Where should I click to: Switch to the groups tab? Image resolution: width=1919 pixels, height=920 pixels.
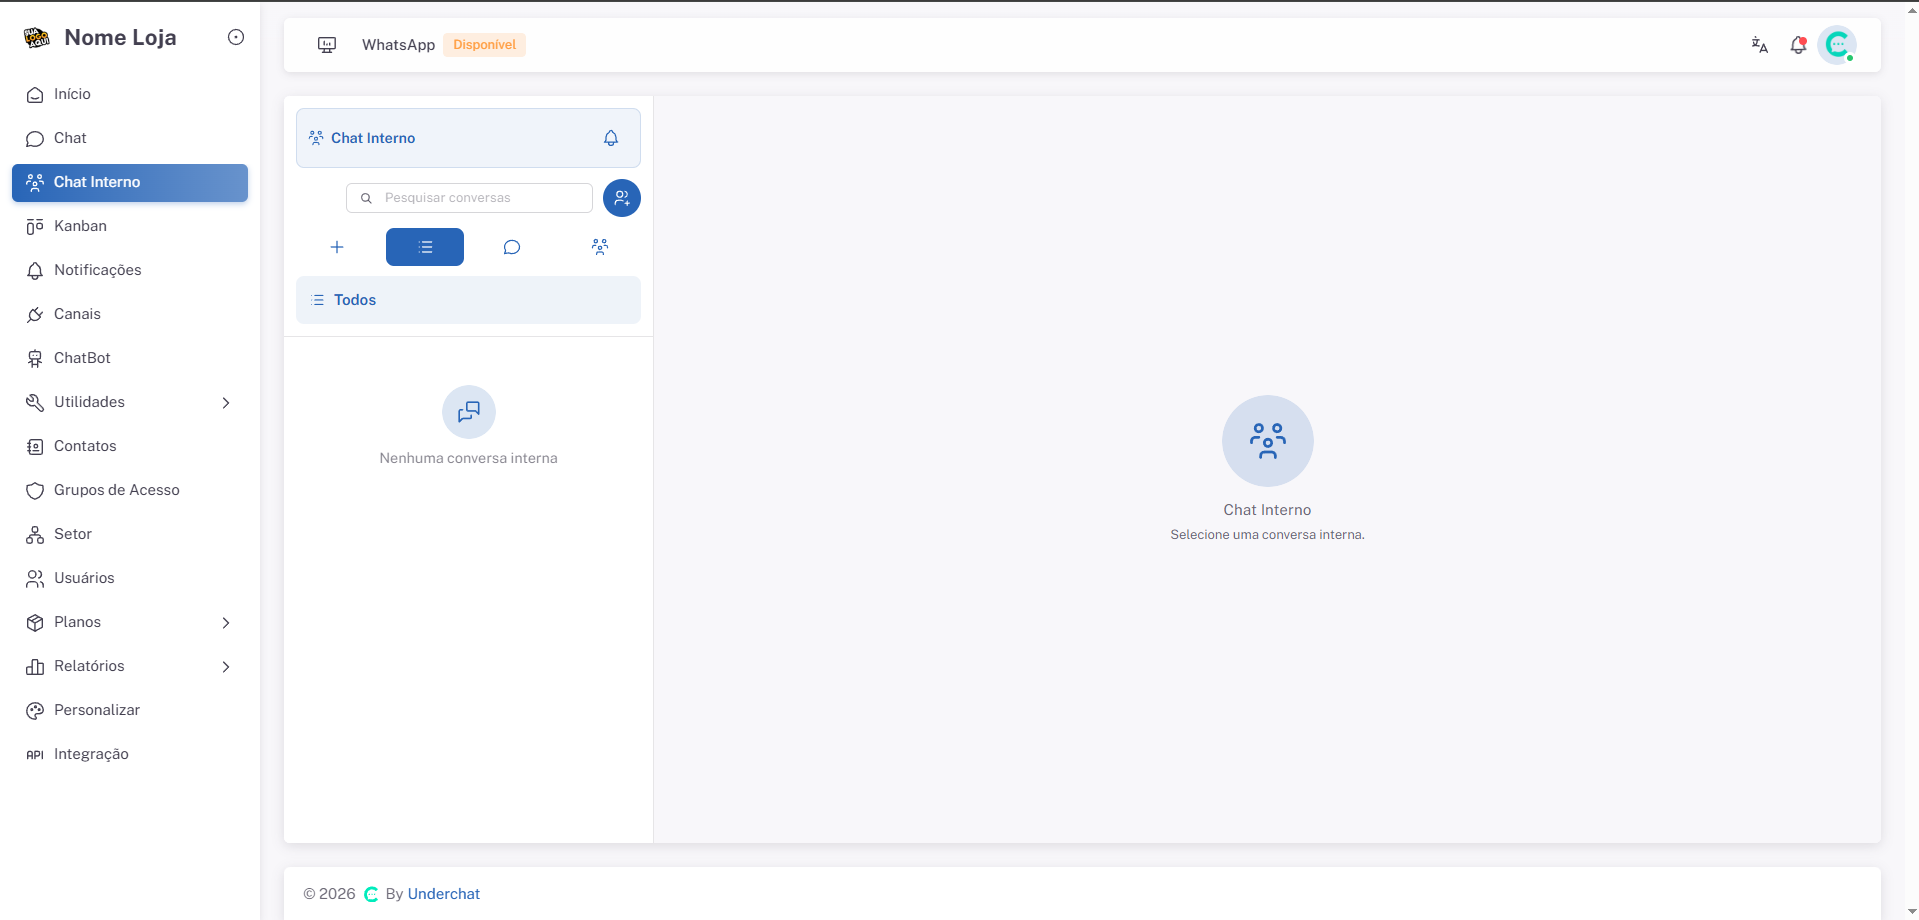(x=600, y=247)
